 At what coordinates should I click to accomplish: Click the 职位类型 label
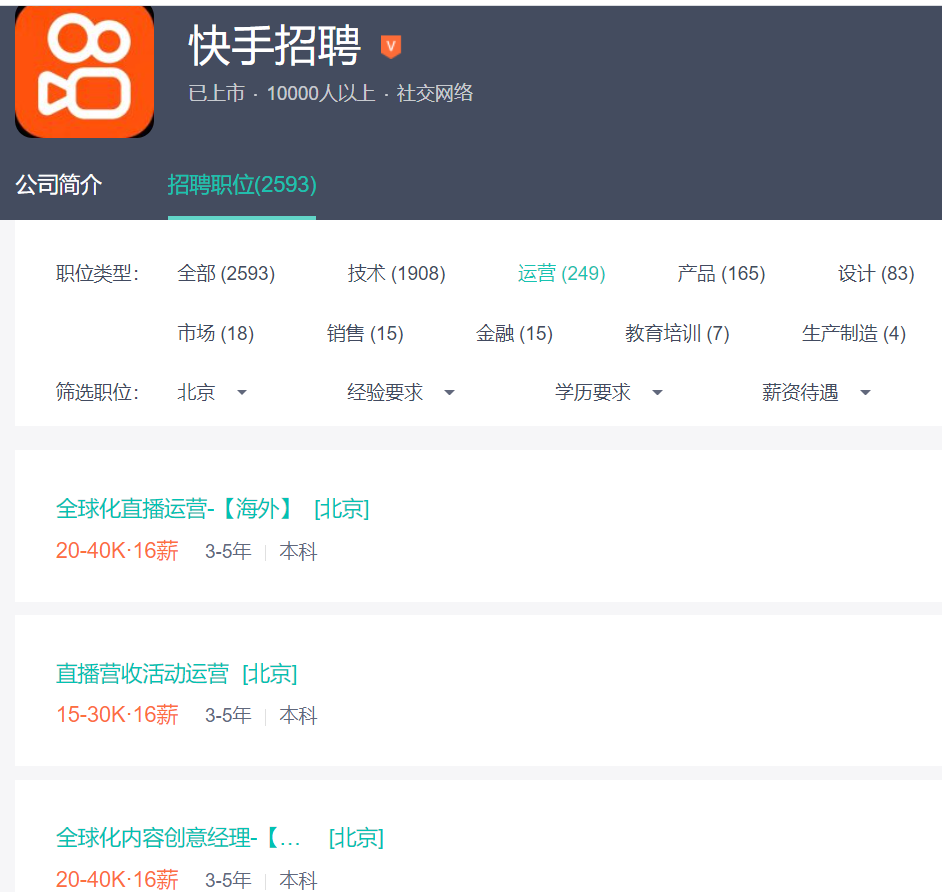[x=97, y=273]
